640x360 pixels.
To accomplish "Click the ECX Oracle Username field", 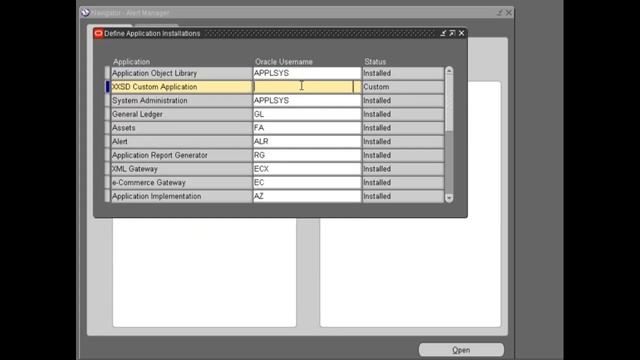I will point(307,169).
